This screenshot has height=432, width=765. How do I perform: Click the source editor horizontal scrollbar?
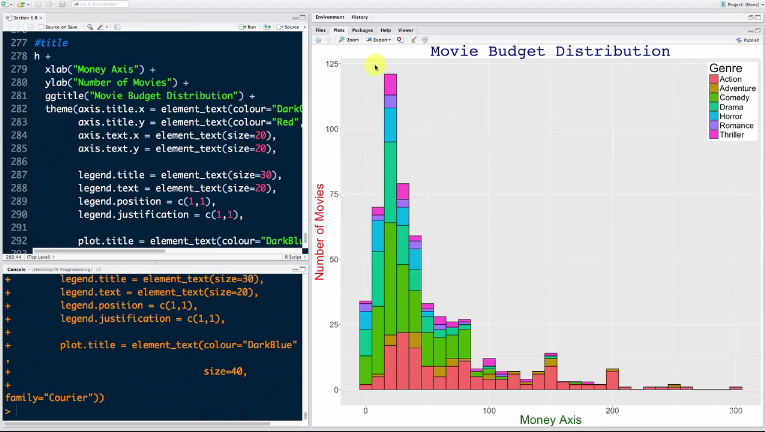(x=99, y=251)
